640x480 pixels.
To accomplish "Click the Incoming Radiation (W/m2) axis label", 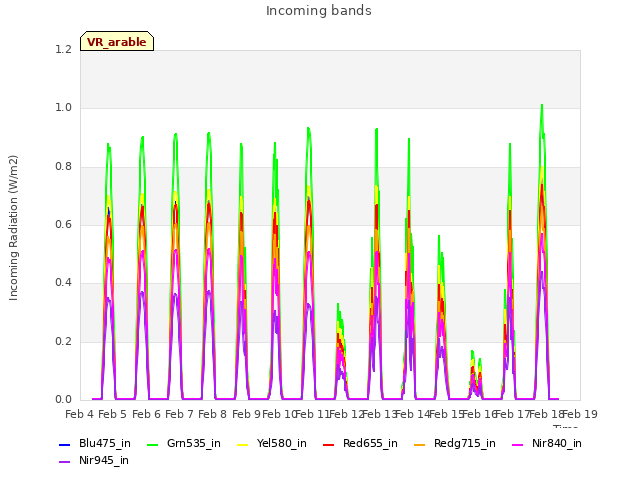I will pyautogui.click(x=13, y=228).
